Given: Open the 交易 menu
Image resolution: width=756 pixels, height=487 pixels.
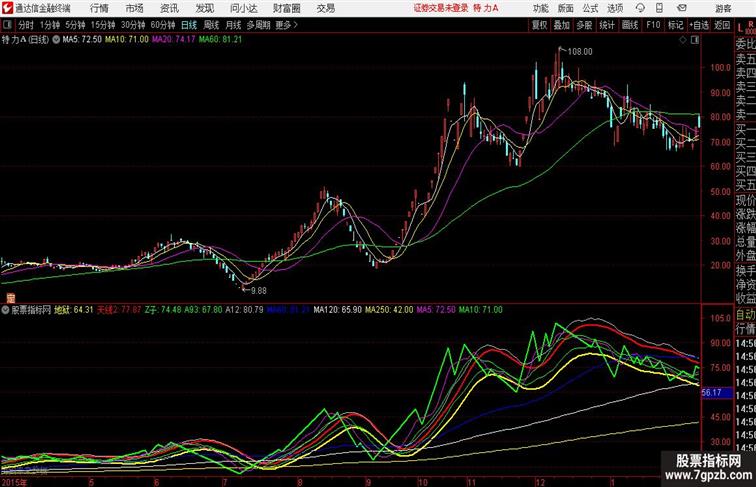Looking at the screenshot, I should (325, 8).
